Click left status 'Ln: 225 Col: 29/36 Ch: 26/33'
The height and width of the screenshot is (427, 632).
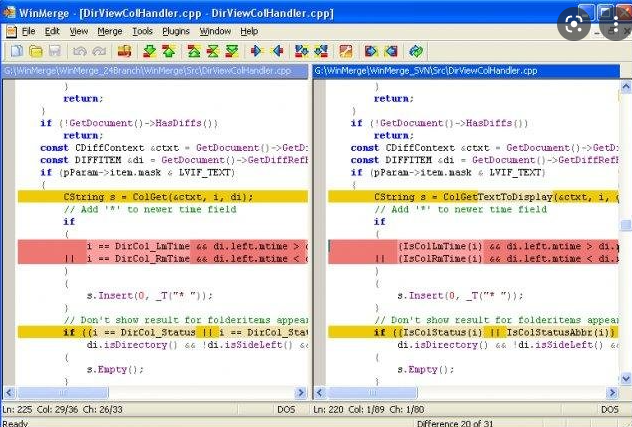coord(62,410)
